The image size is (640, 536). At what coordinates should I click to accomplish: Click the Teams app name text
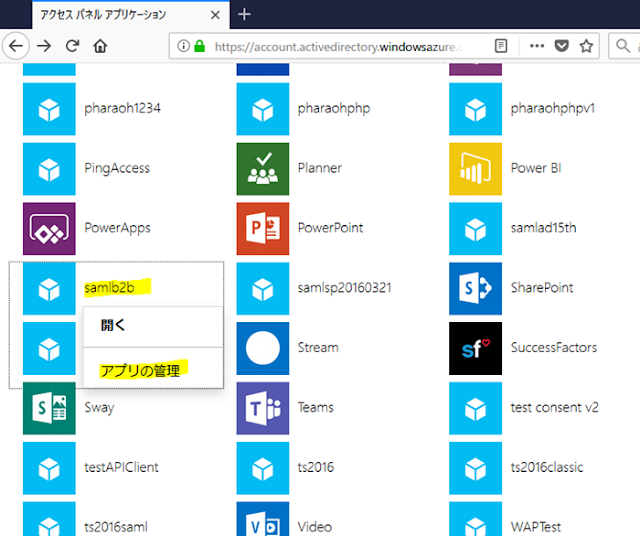316,407
